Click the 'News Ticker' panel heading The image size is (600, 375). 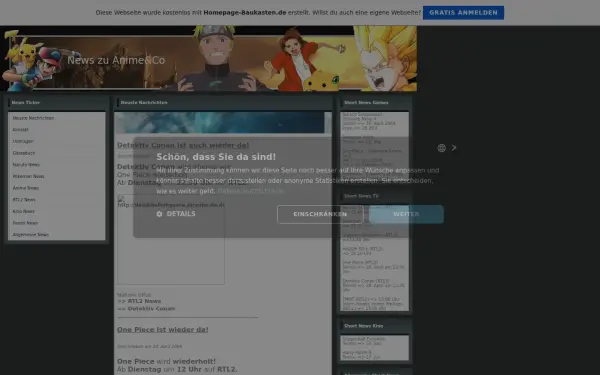[26, 103]
